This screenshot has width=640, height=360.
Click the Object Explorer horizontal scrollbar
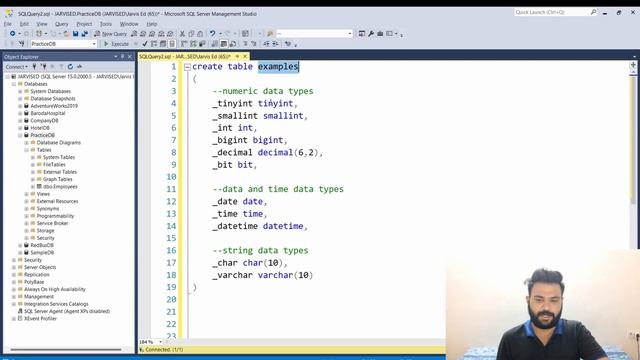tap(66, 349)
